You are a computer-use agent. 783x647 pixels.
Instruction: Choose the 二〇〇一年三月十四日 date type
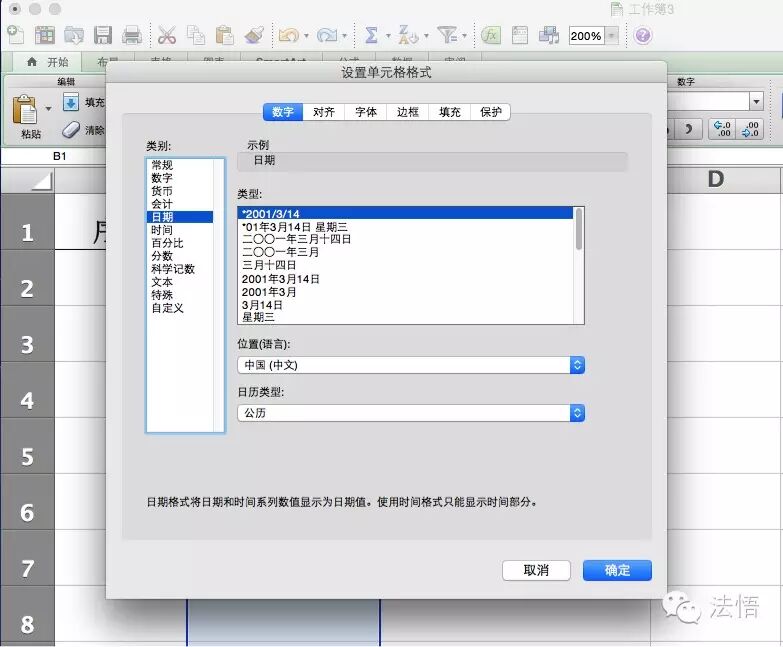click(405, 239)
